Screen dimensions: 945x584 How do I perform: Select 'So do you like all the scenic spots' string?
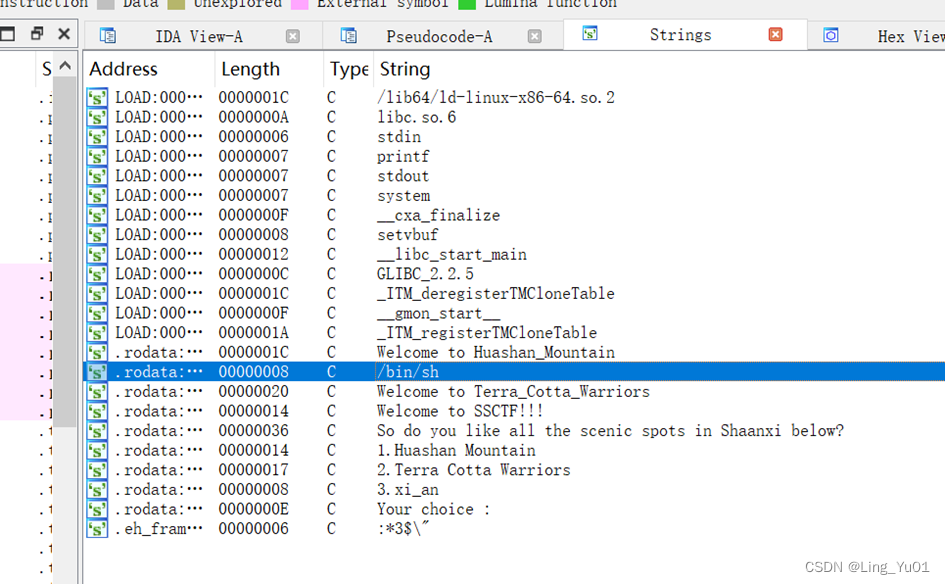(611, 431)
